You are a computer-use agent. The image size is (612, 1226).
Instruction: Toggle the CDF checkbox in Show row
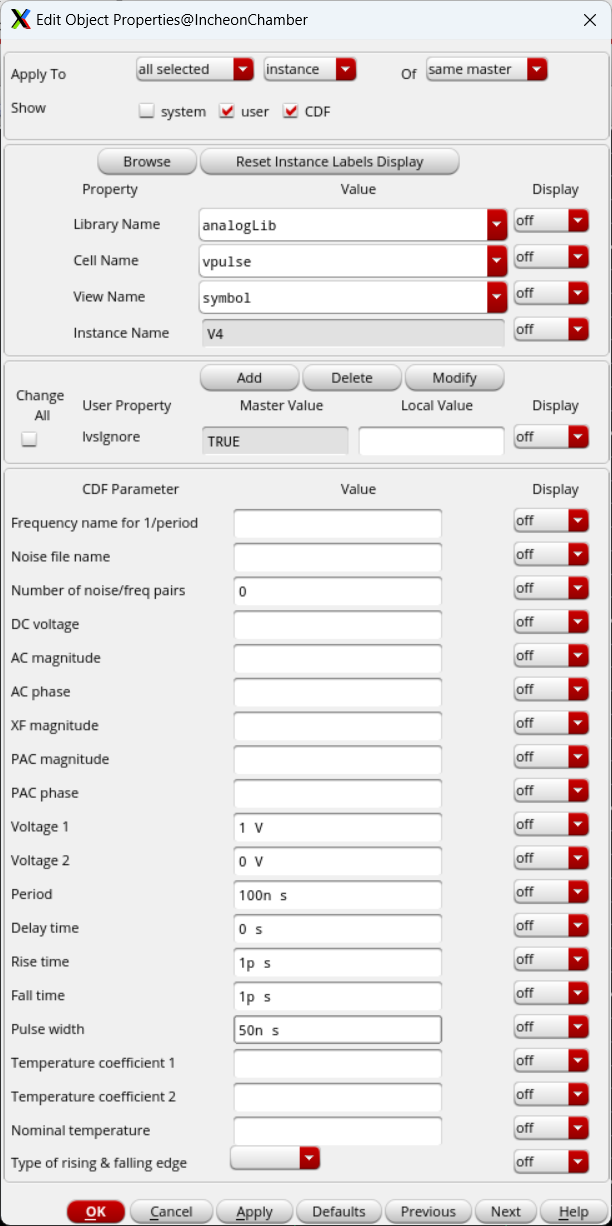(x=291, y=112)
